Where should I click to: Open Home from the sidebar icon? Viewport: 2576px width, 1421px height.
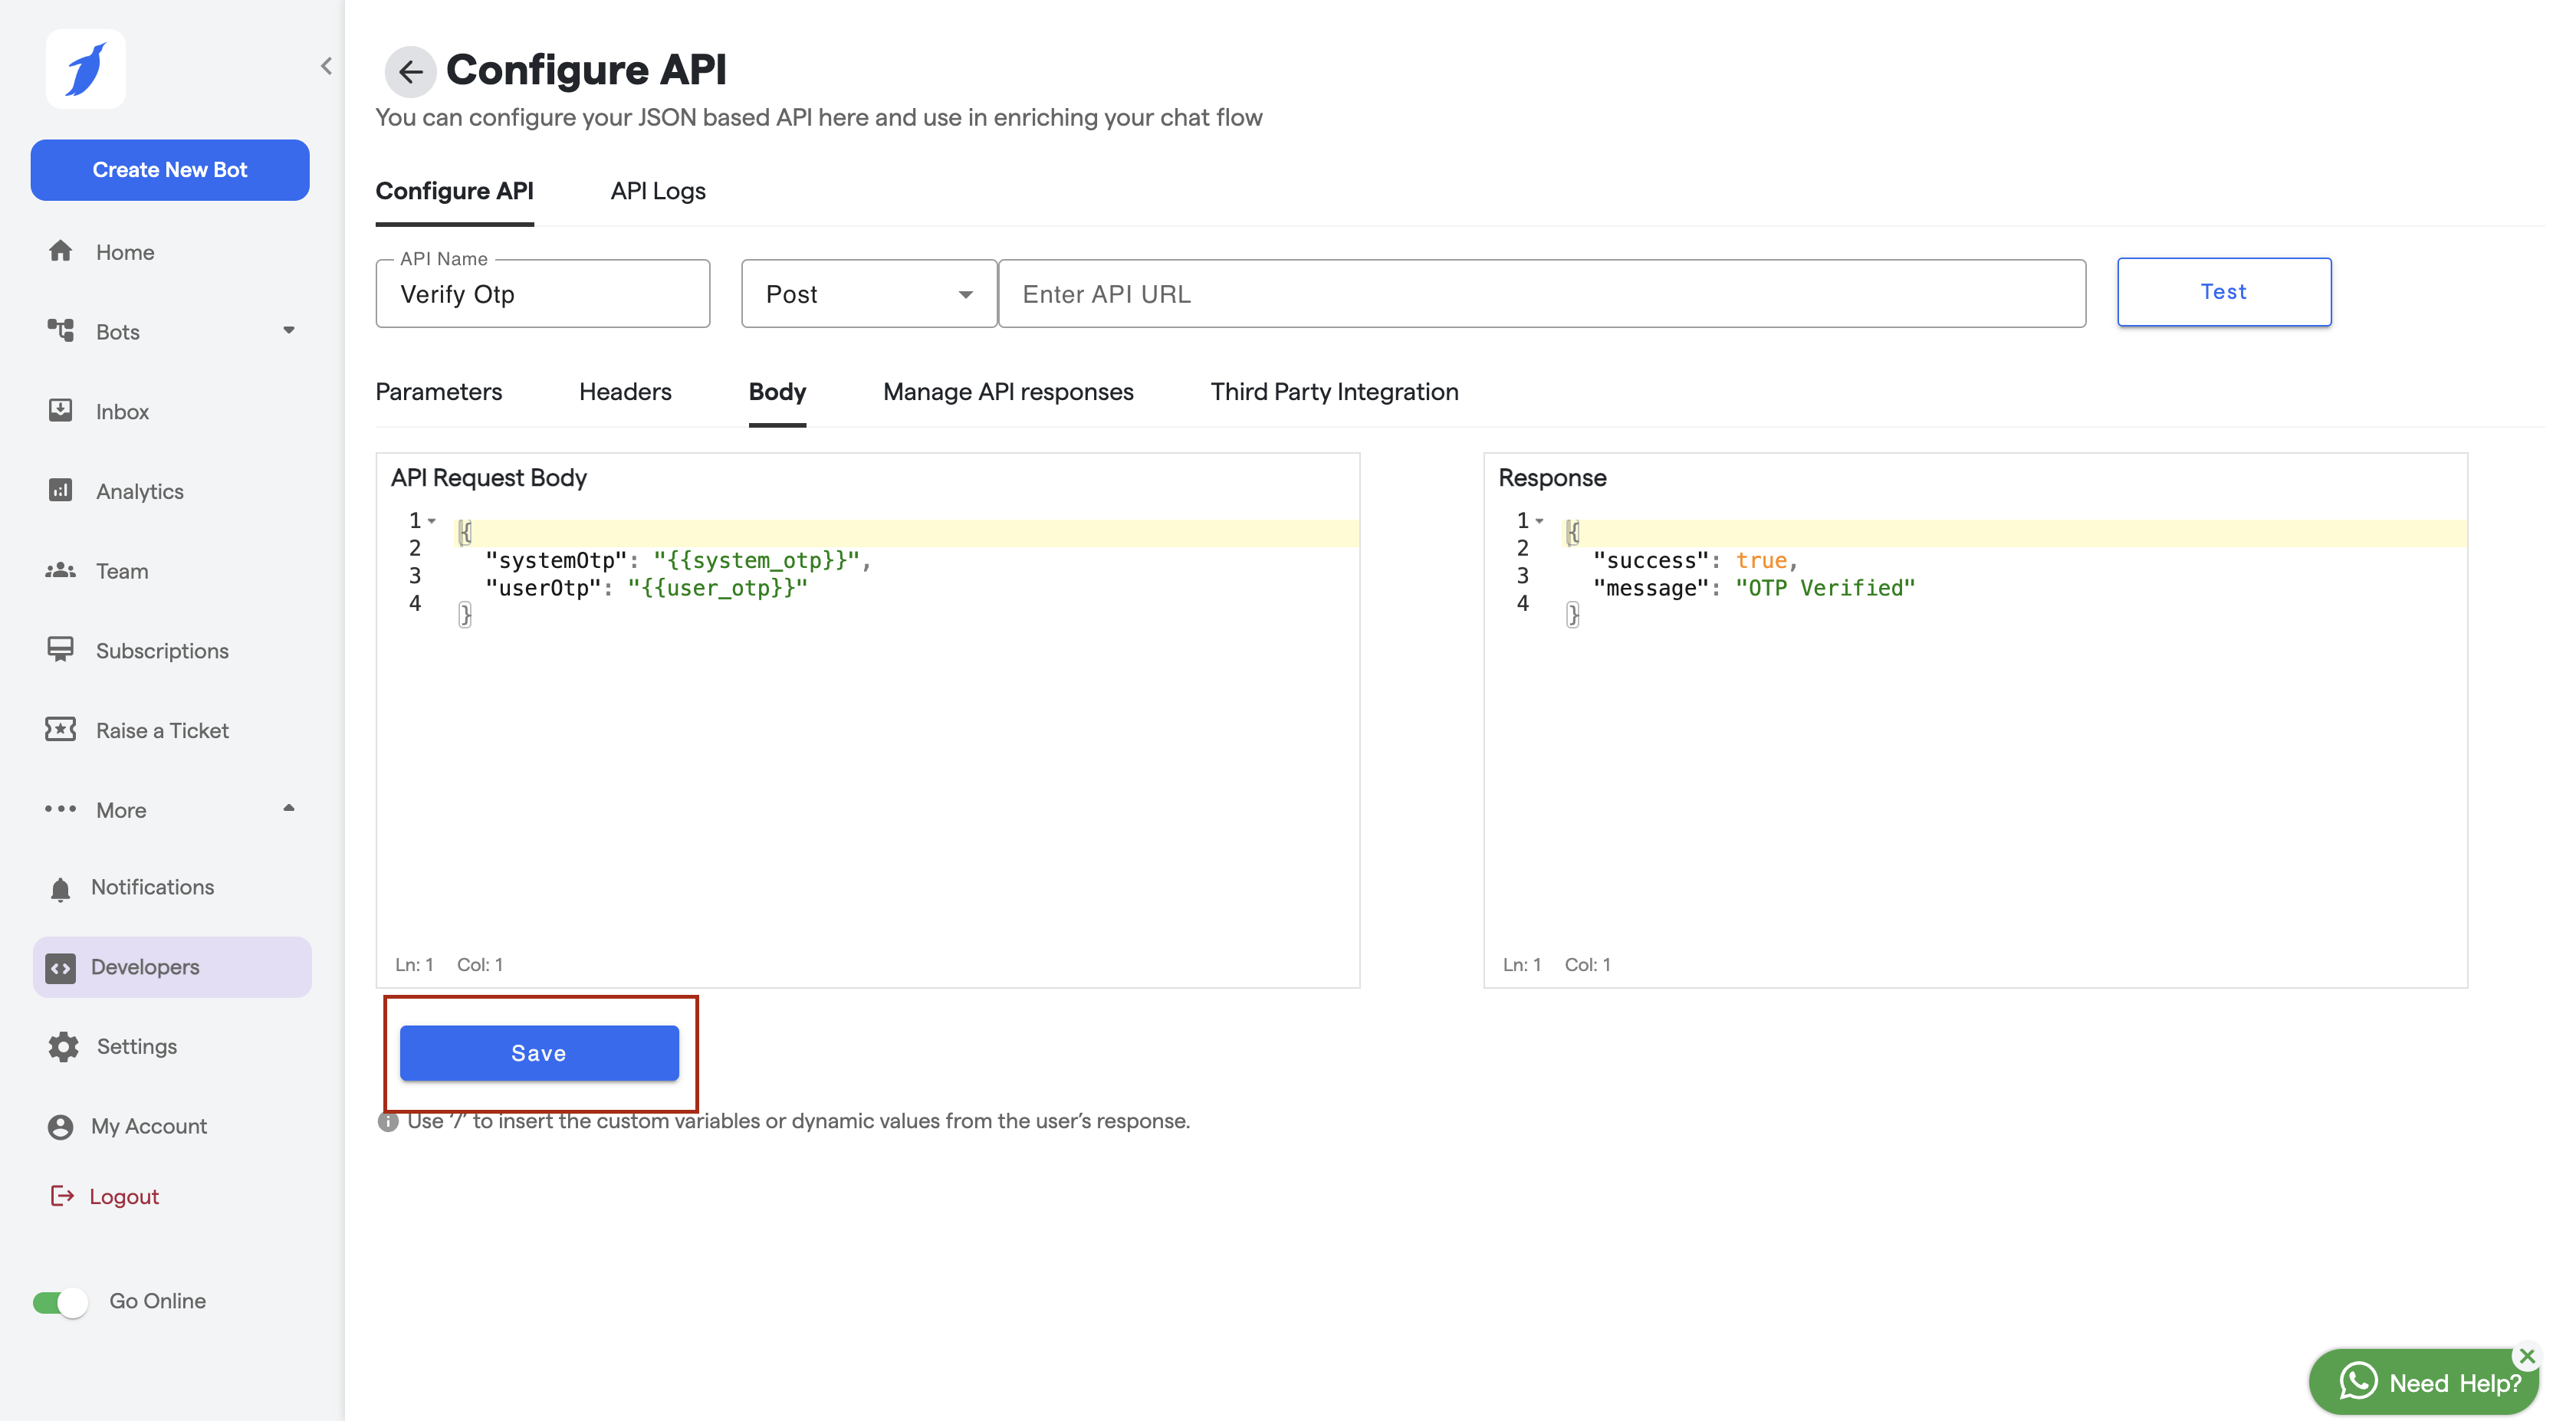coord(61,251)
